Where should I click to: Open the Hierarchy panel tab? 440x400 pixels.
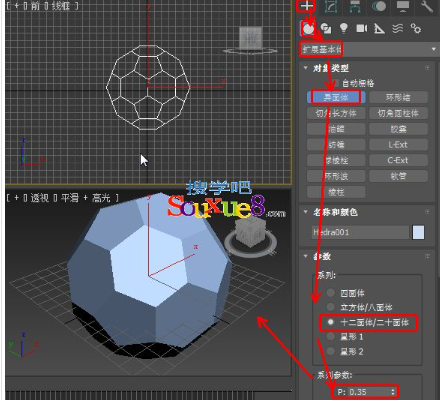pos(355,6)
